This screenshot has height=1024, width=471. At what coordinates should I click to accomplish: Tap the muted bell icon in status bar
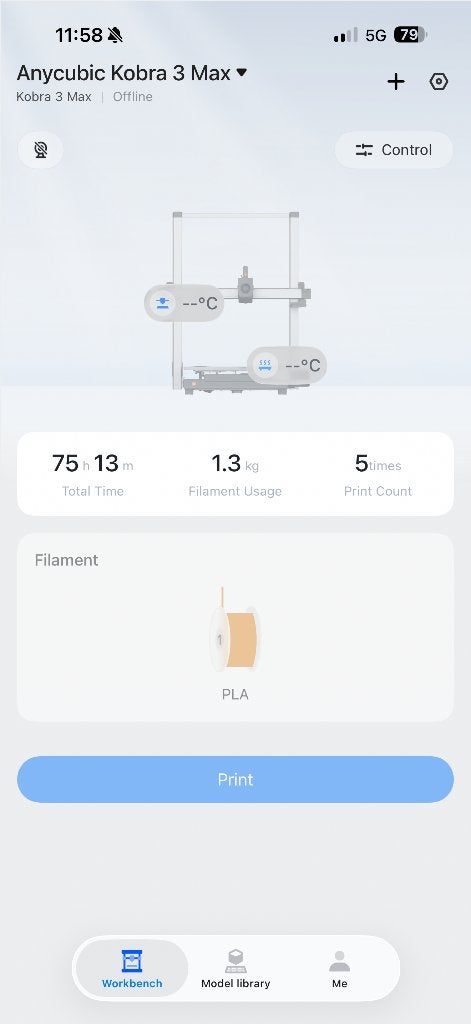pyautogui.click(x=115, y=35)
